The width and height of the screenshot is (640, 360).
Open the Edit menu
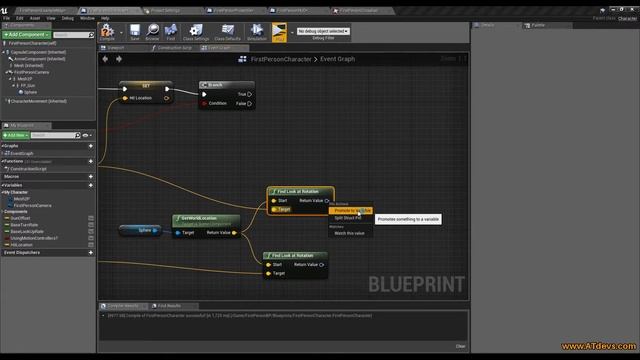click(x=20, y=18)
